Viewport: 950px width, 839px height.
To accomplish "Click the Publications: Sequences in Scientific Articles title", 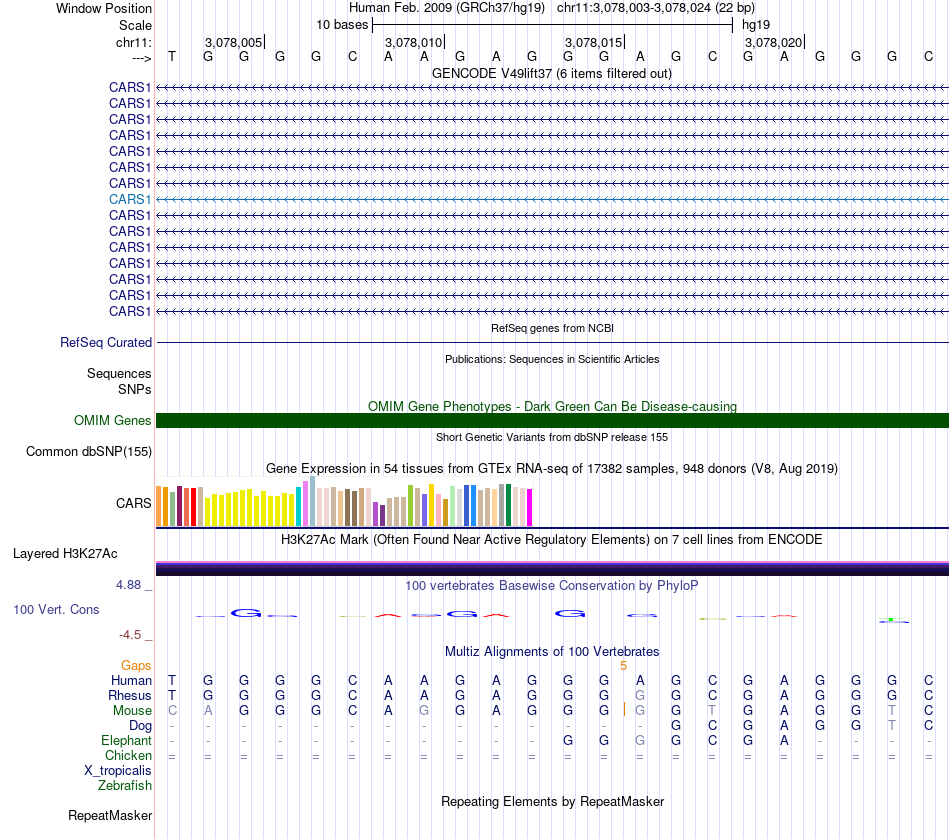I will (x=552, y=359).
